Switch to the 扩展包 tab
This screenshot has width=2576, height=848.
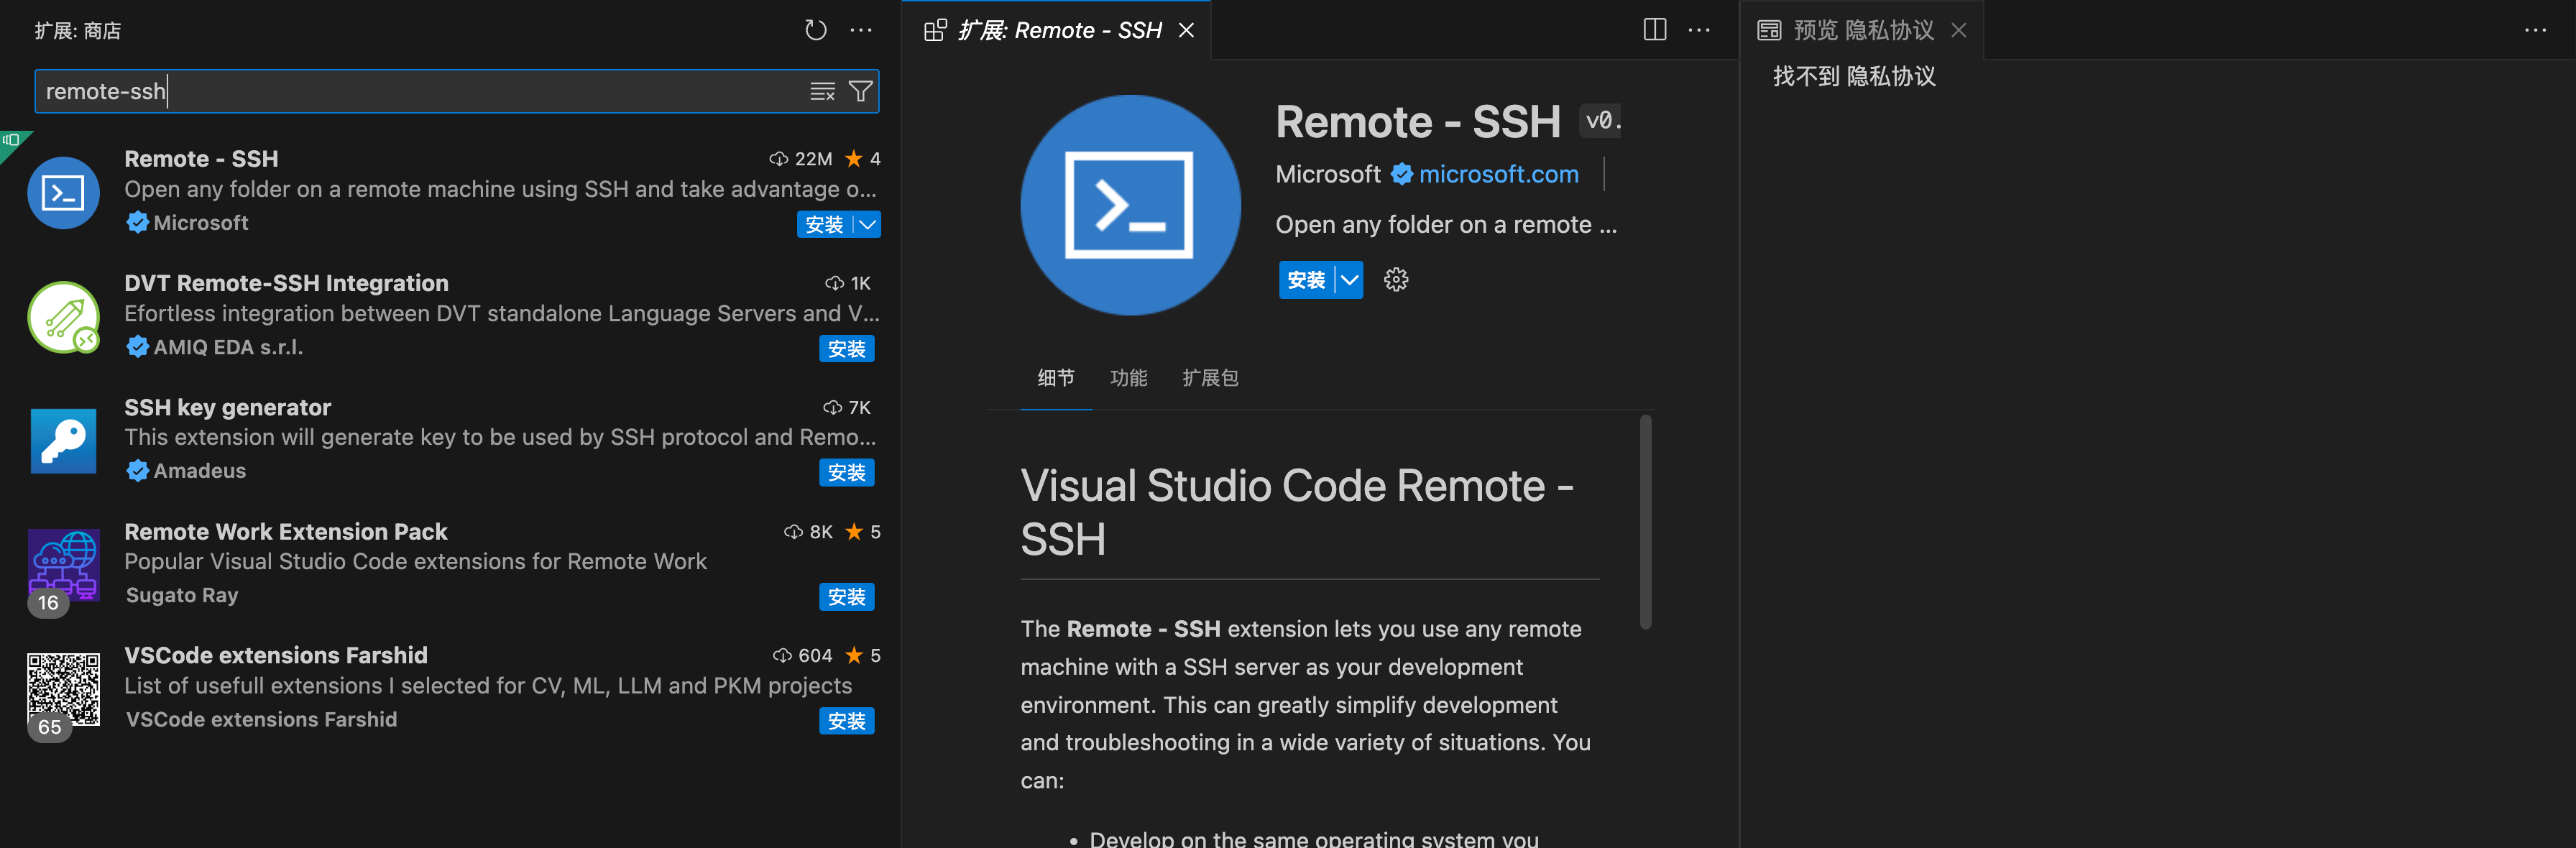coord(1210,378)
